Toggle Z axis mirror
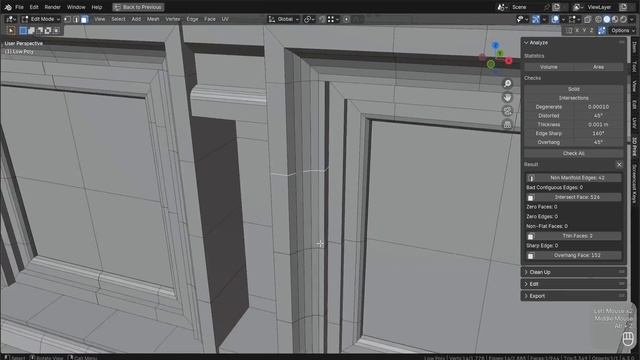This screenshot has height=360, width=640. [591, 31]
